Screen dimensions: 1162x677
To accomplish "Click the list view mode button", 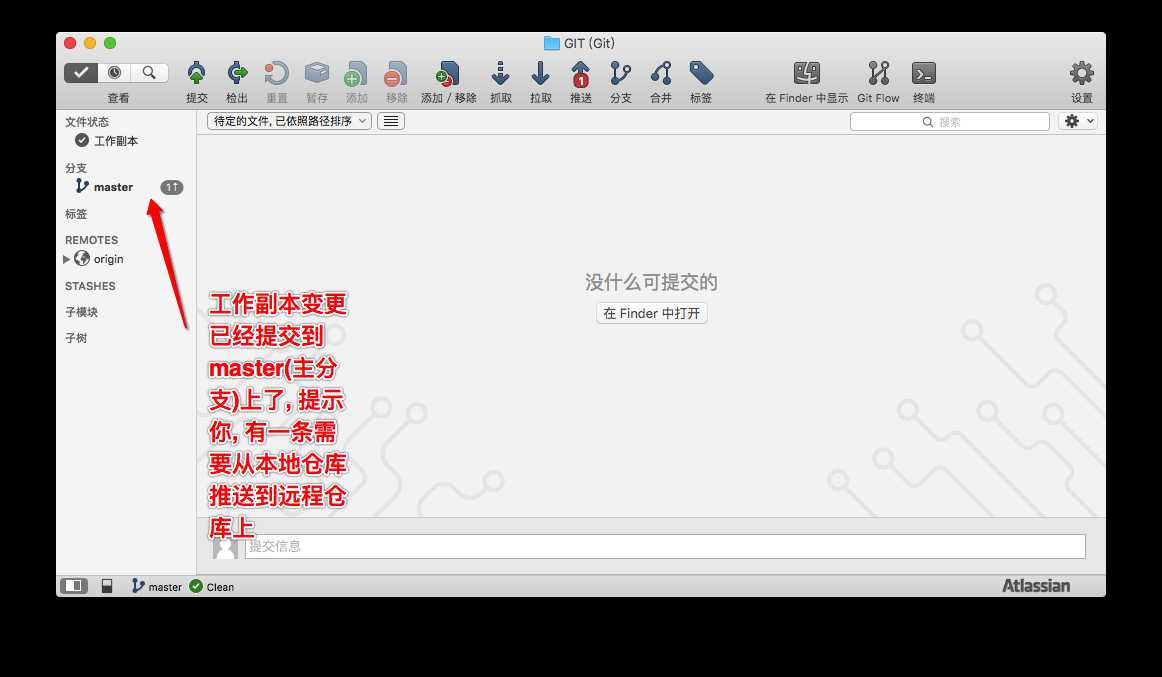I will (x=391, y=121).
